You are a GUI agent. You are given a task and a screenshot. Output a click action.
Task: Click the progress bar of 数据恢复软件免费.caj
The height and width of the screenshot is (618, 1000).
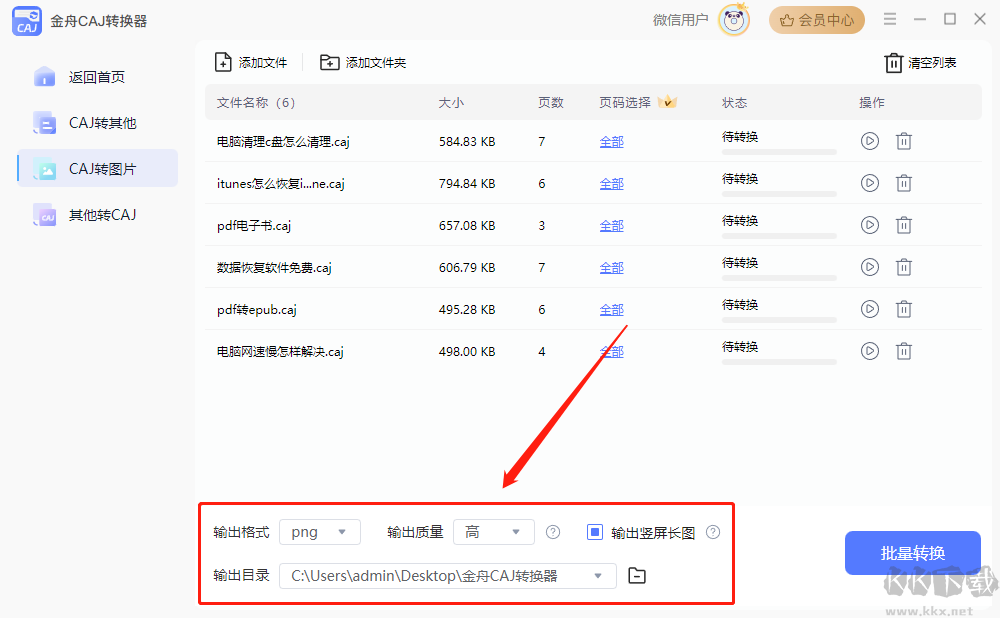pos(779,278)
